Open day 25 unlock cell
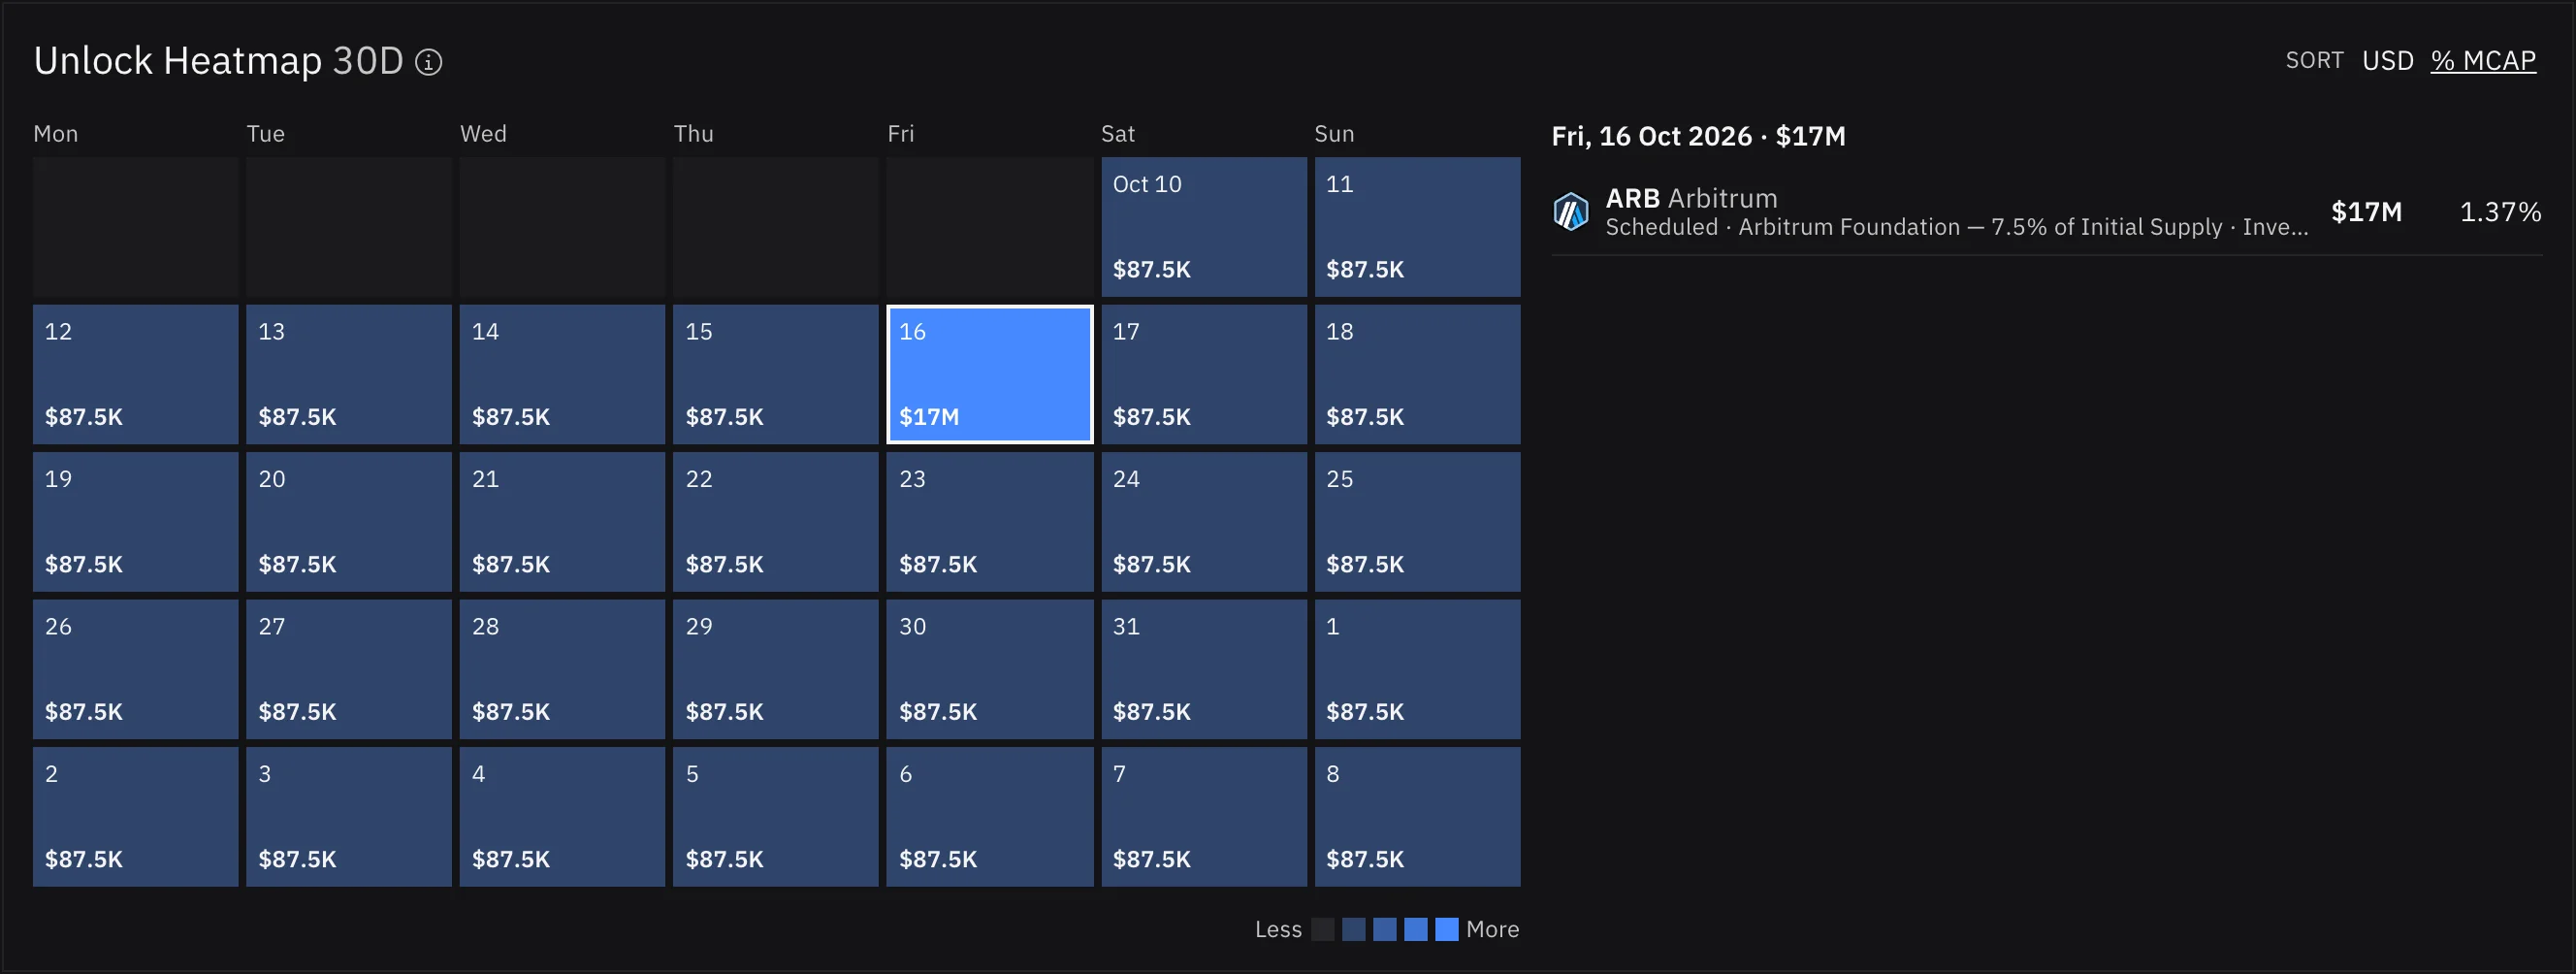 click(1417, 522)
